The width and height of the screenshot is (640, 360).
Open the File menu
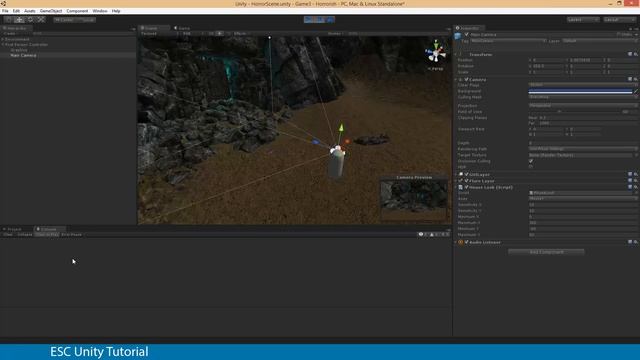[5, 11]
